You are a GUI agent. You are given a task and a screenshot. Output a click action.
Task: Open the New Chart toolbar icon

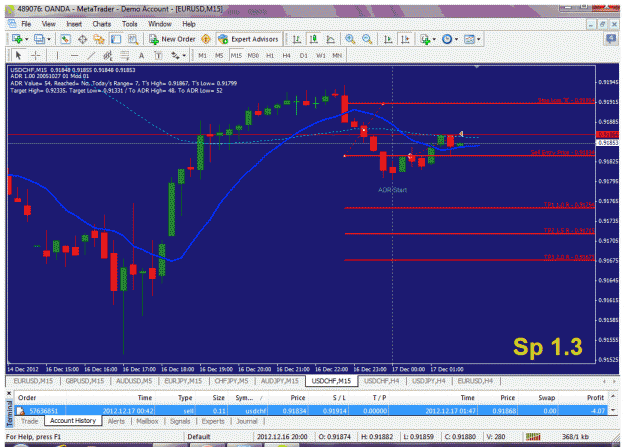17,39
